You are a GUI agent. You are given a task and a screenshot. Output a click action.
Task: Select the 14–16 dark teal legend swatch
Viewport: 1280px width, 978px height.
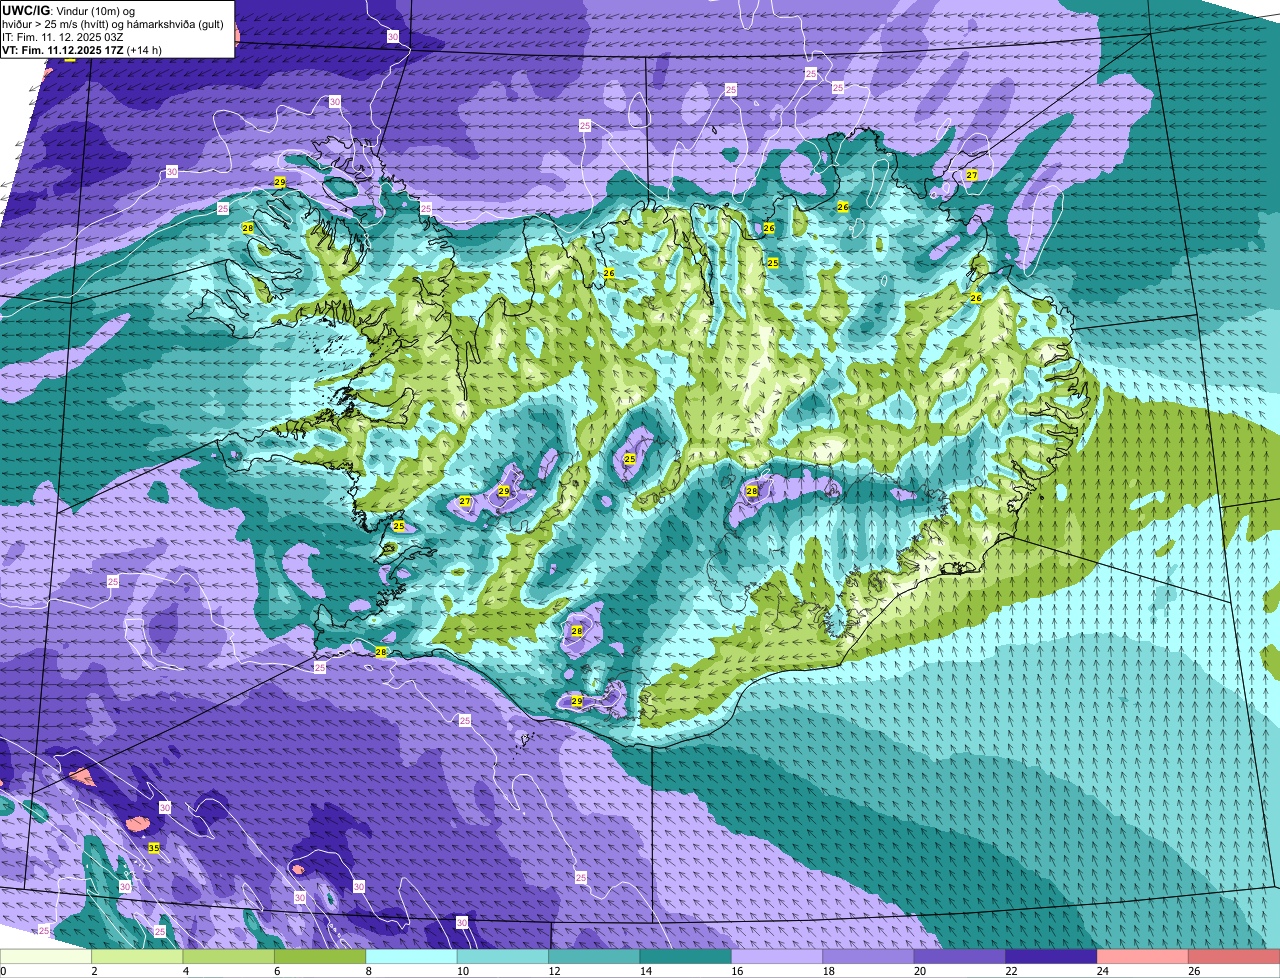(x=687, y=956)
